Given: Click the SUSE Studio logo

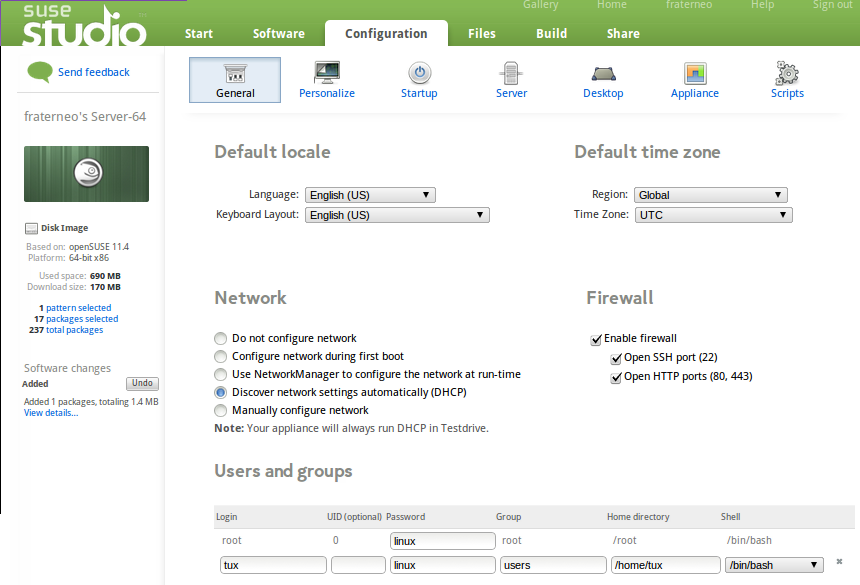Looking at the screenshot, I should (84, 25).
